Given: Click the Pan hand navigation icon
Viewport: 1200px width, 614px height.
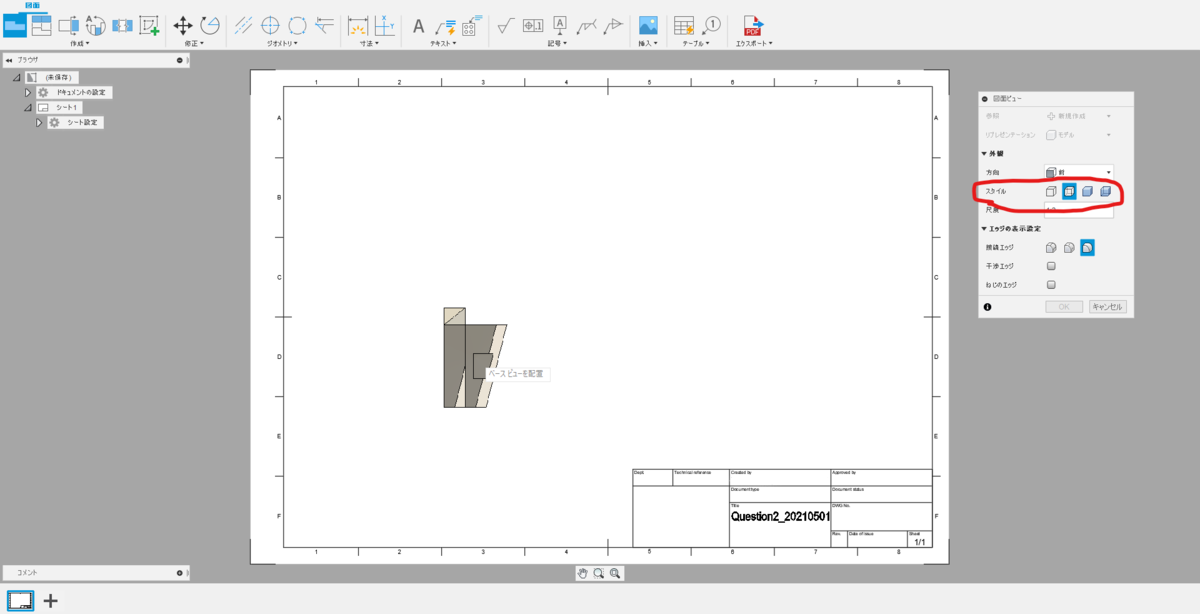Looking at the screenshot, I should [583, 573].
